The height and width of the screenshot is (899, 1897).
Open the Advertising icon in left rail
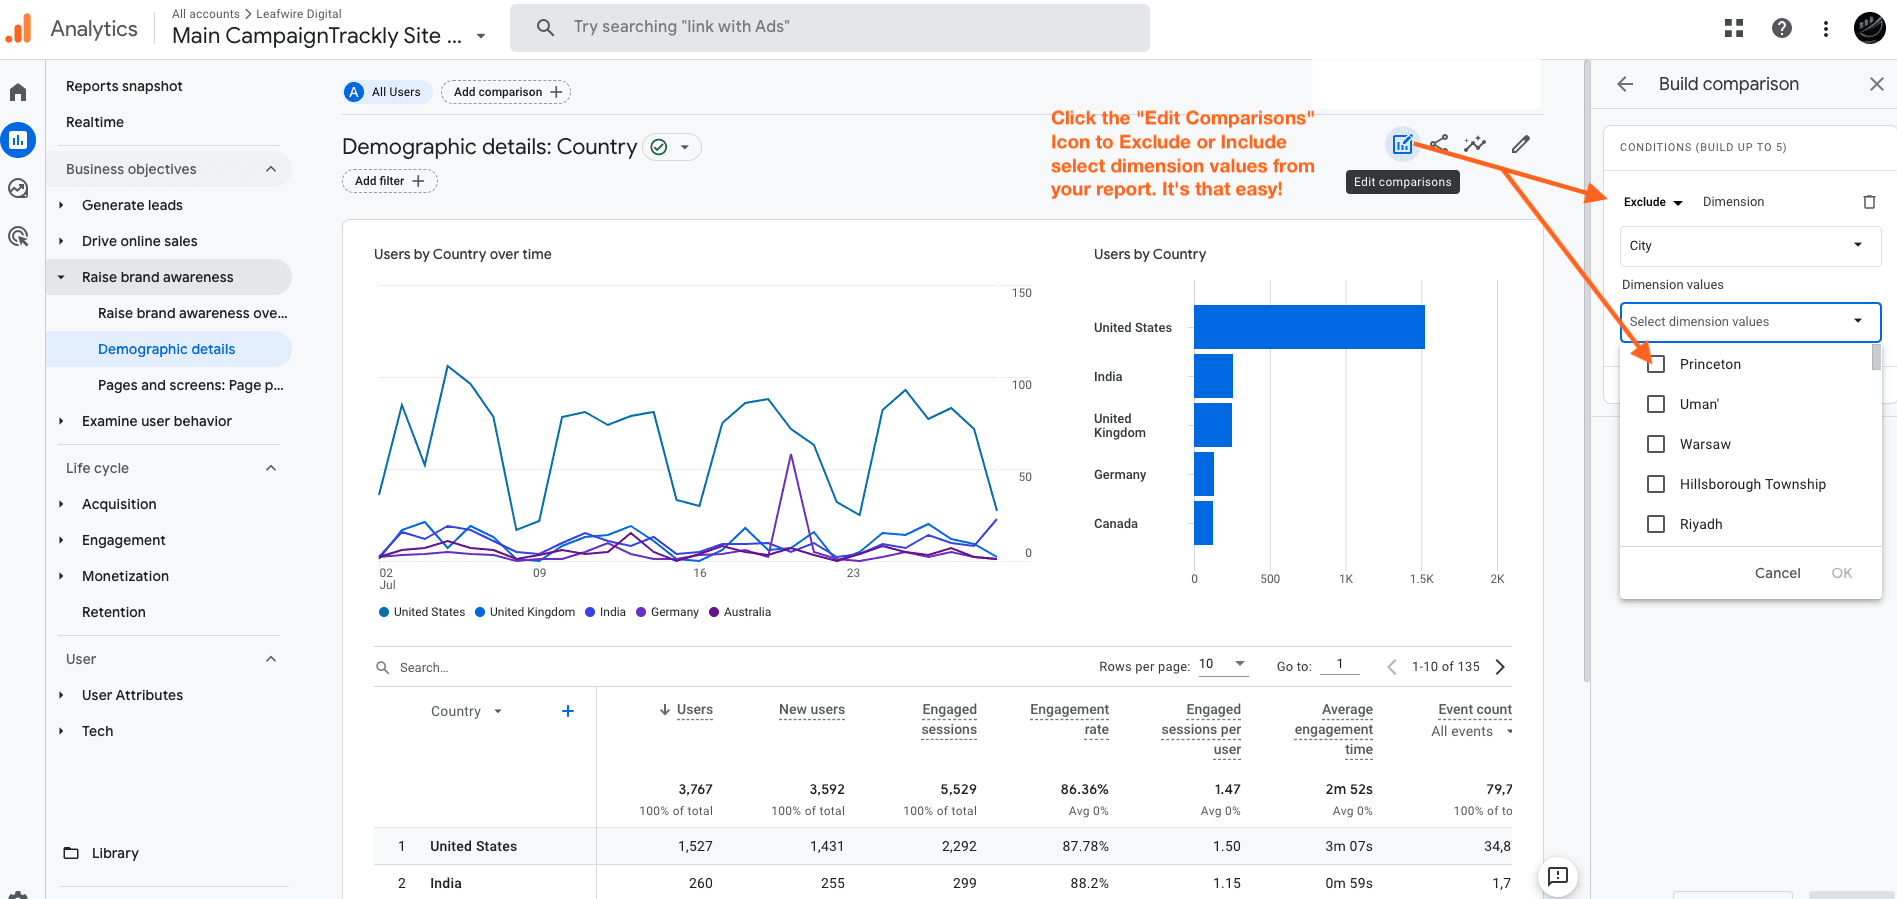[x=18, y=236]
